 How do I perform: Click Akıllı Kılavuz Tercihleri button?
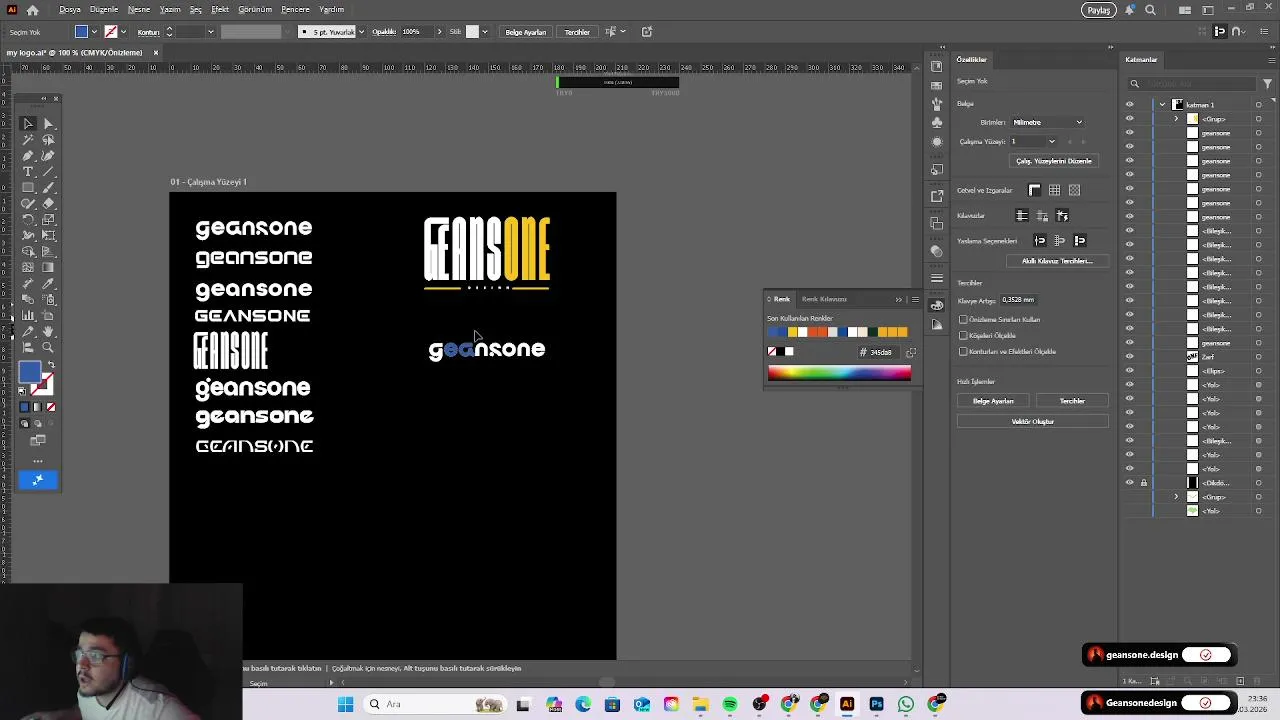(1057, 261)
